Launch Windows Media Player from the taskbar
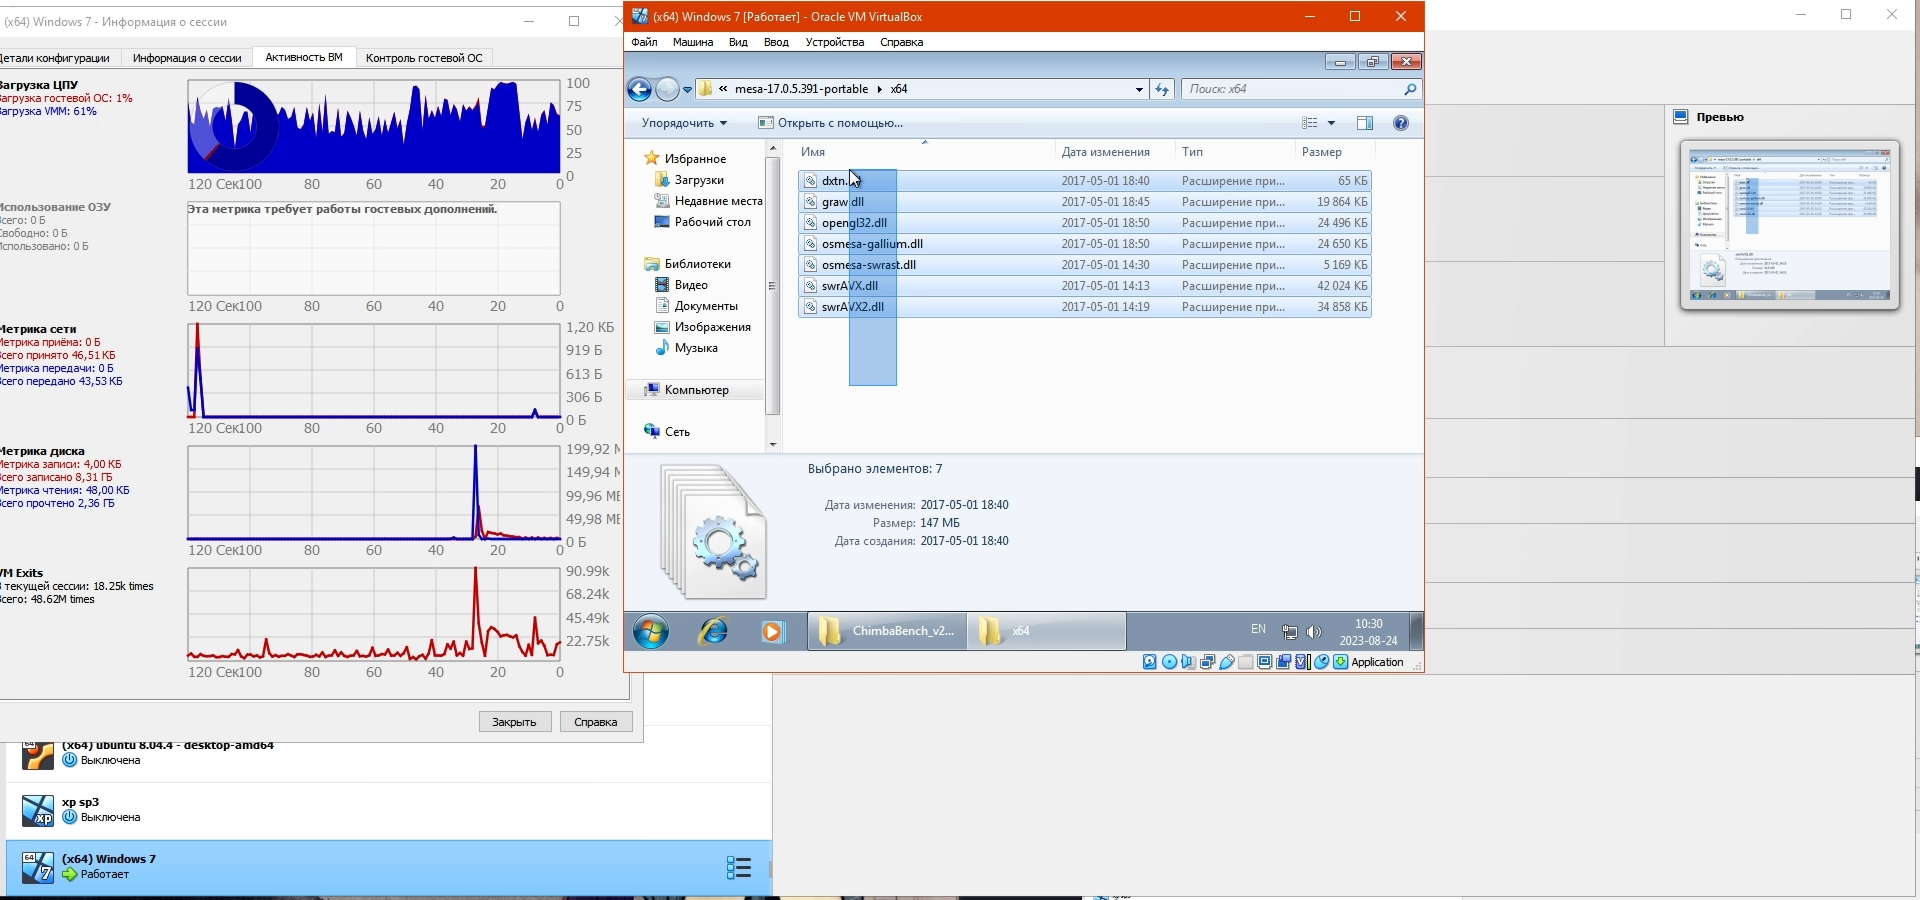The width and height of the screenshot is (1920, 900). (x=772, y=632)
